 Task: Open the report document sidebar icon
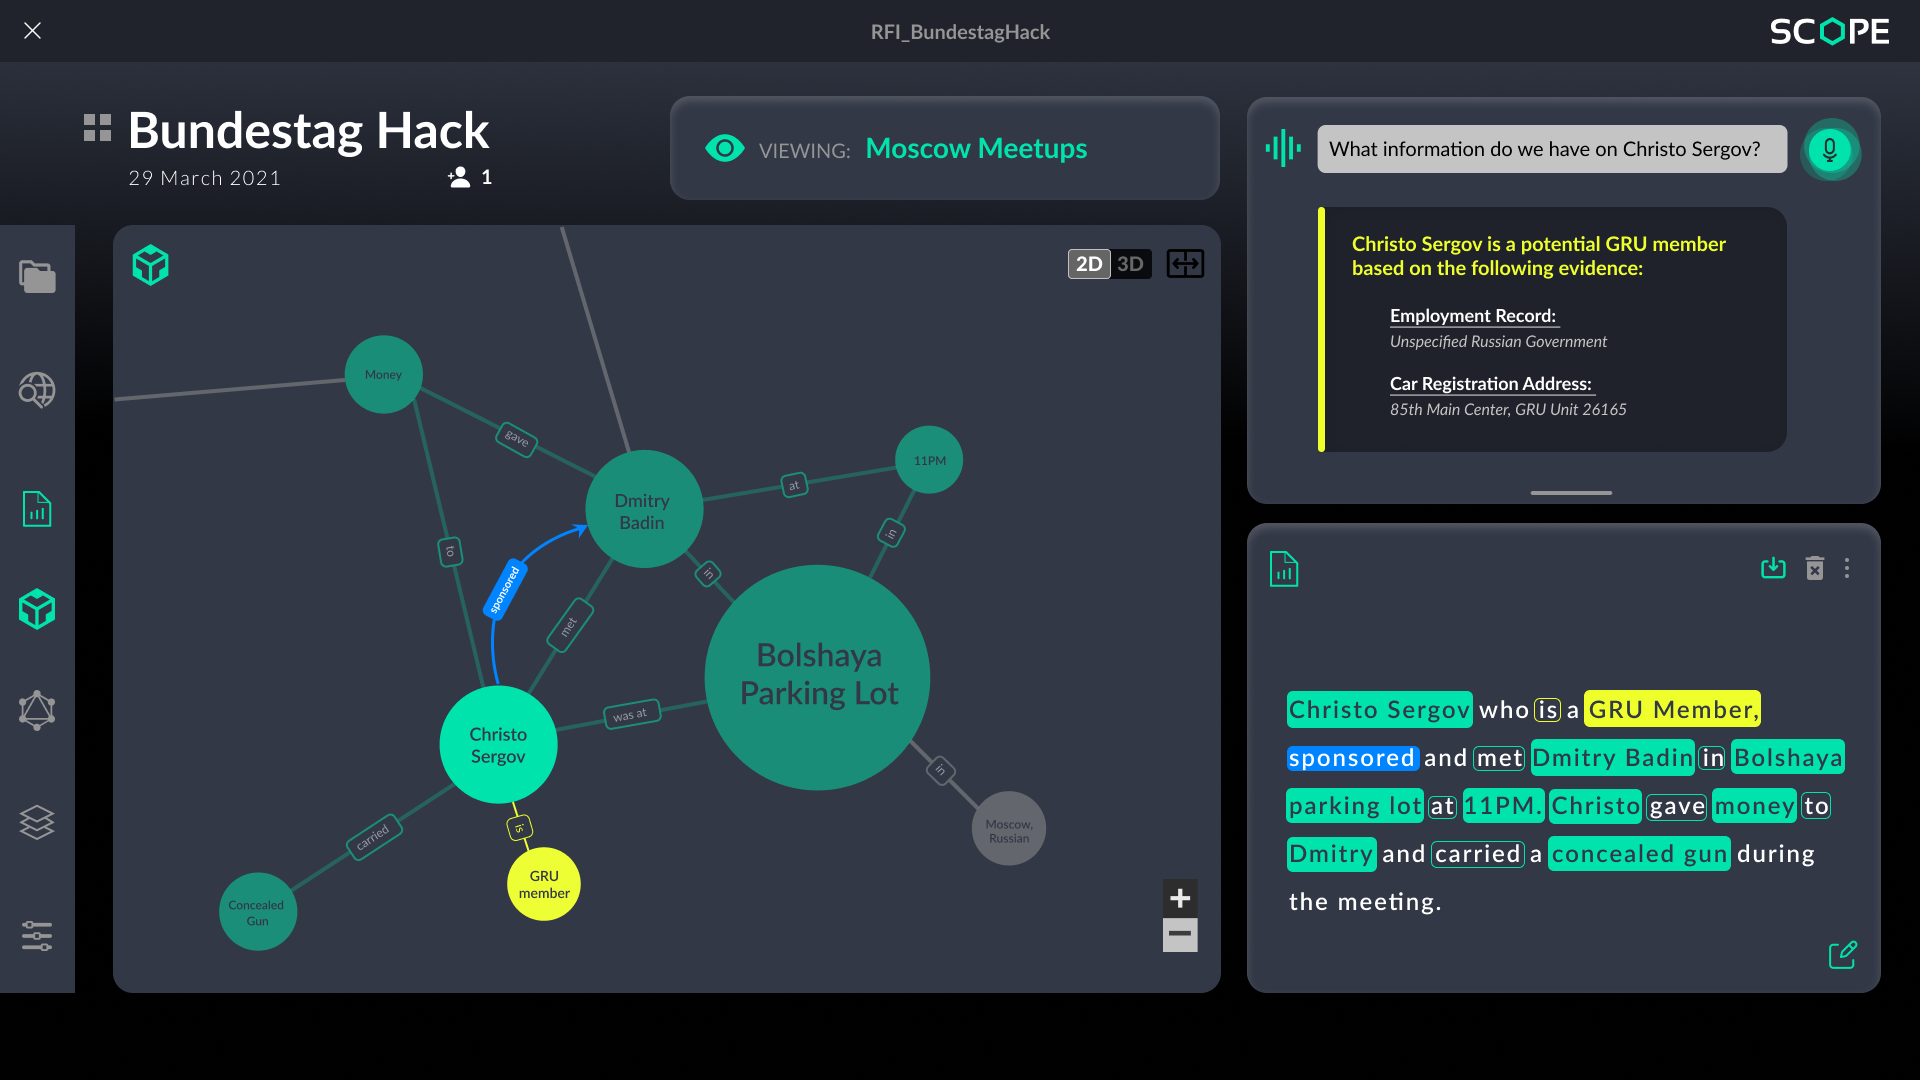tap(37, 509)
